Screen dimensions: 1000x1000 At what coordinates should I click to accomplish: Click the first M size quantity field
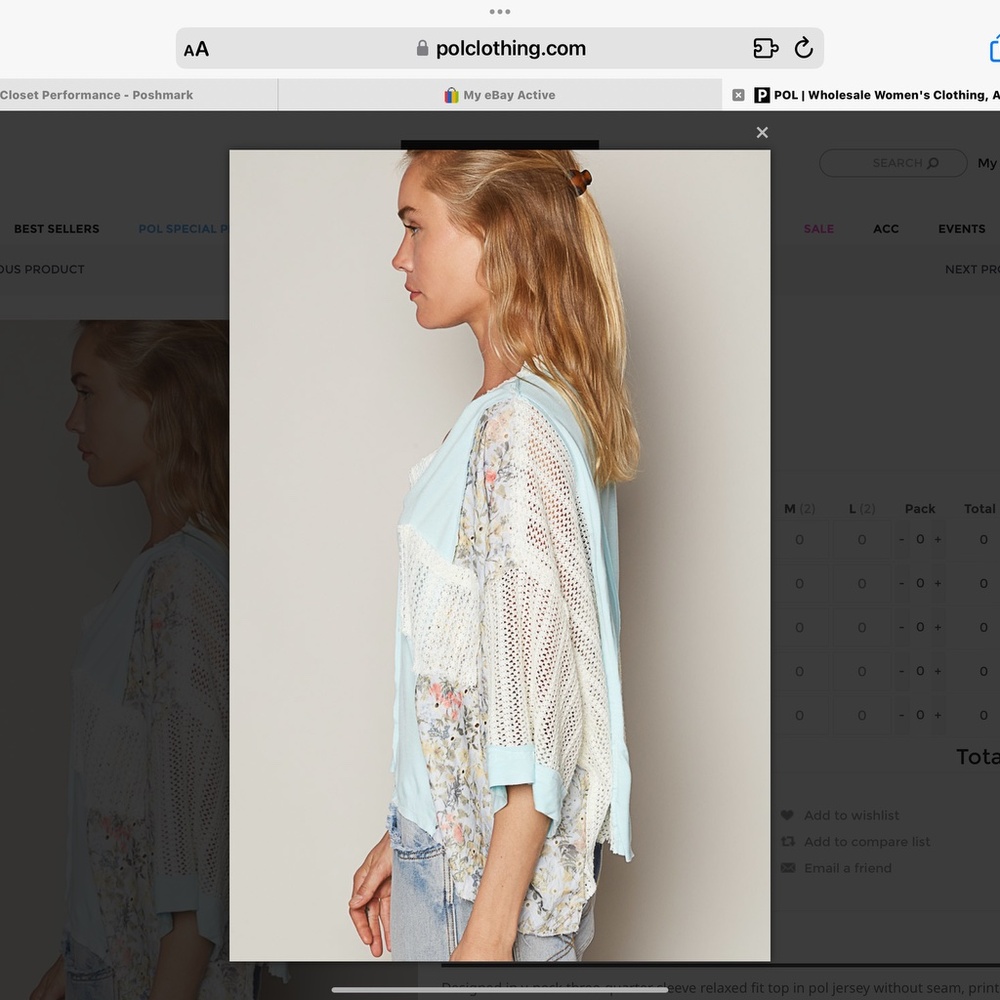pyautogui.click(x=799, y=540)
